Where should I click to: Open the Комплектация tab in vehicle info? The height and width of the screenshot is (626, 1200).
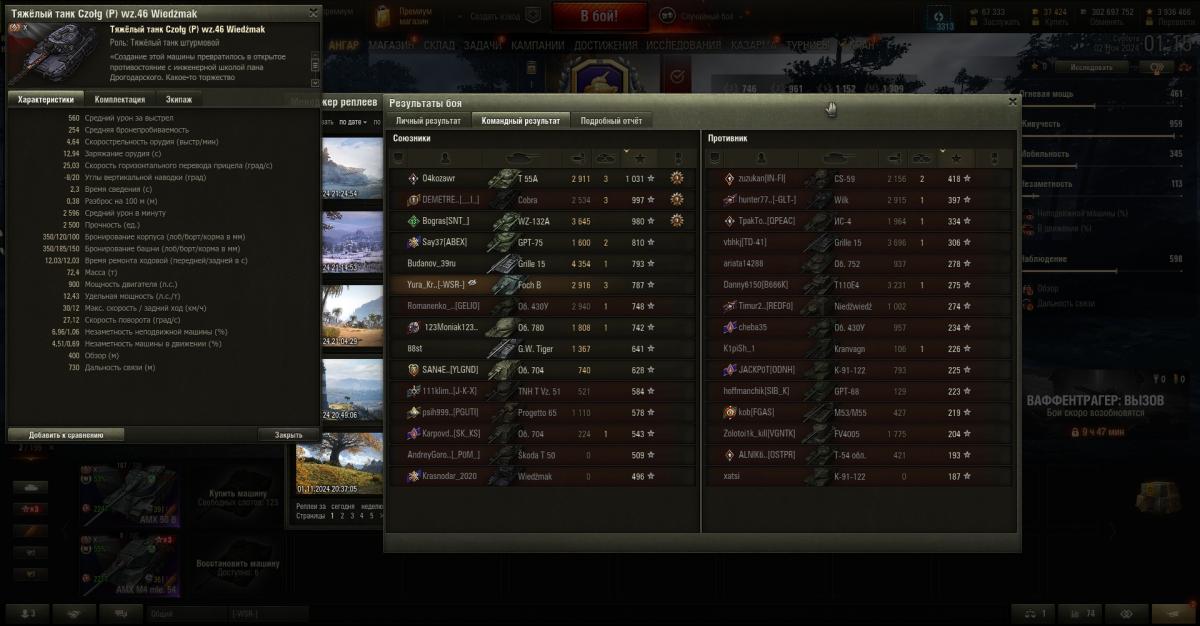coord(120,99)
